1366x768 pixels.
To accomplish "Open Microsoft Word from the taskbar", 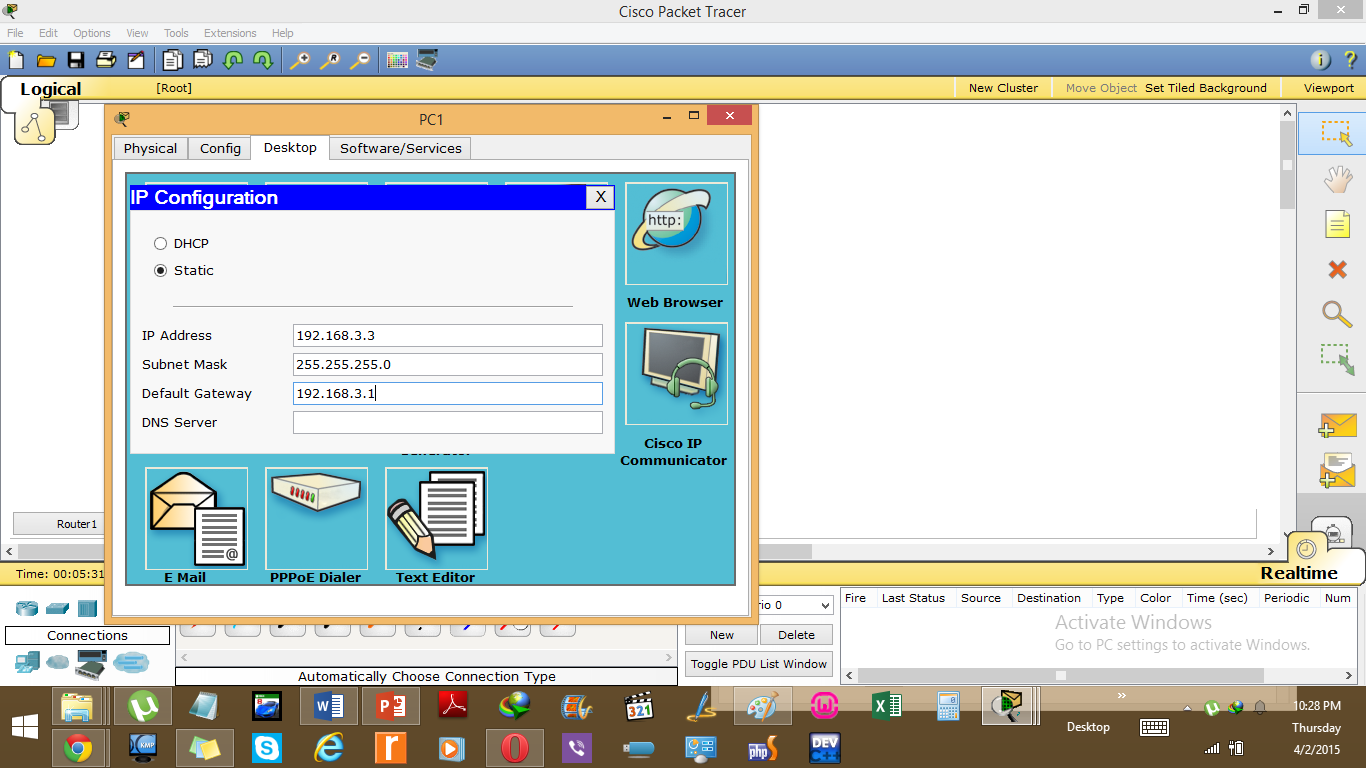I will click(x=328, y=707).
